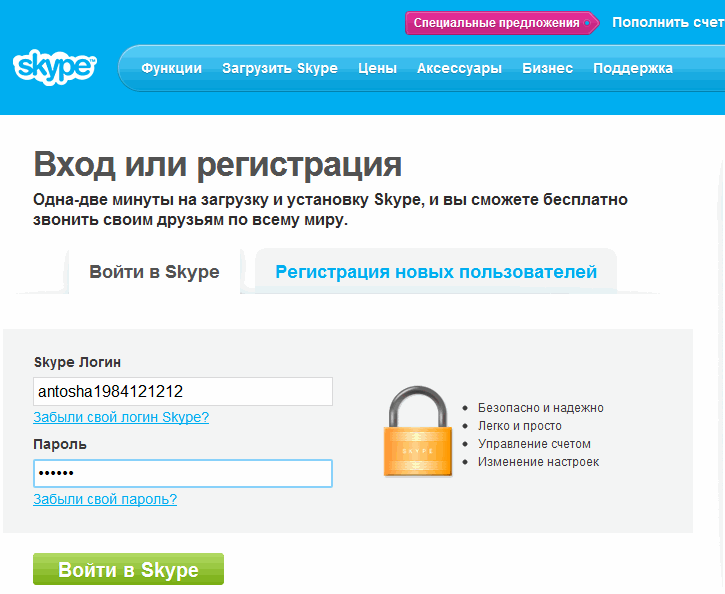The height and width of the screenshot is (594, 725).
Task: Switch to Войти в Skype tab
Action: tap(154, 272)
